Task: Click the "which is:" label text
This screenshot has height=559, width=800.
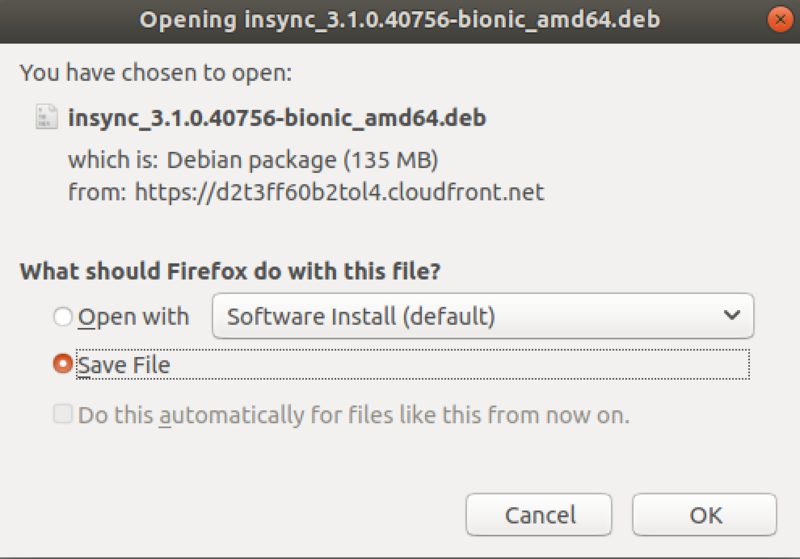Action: coord(114,159)
